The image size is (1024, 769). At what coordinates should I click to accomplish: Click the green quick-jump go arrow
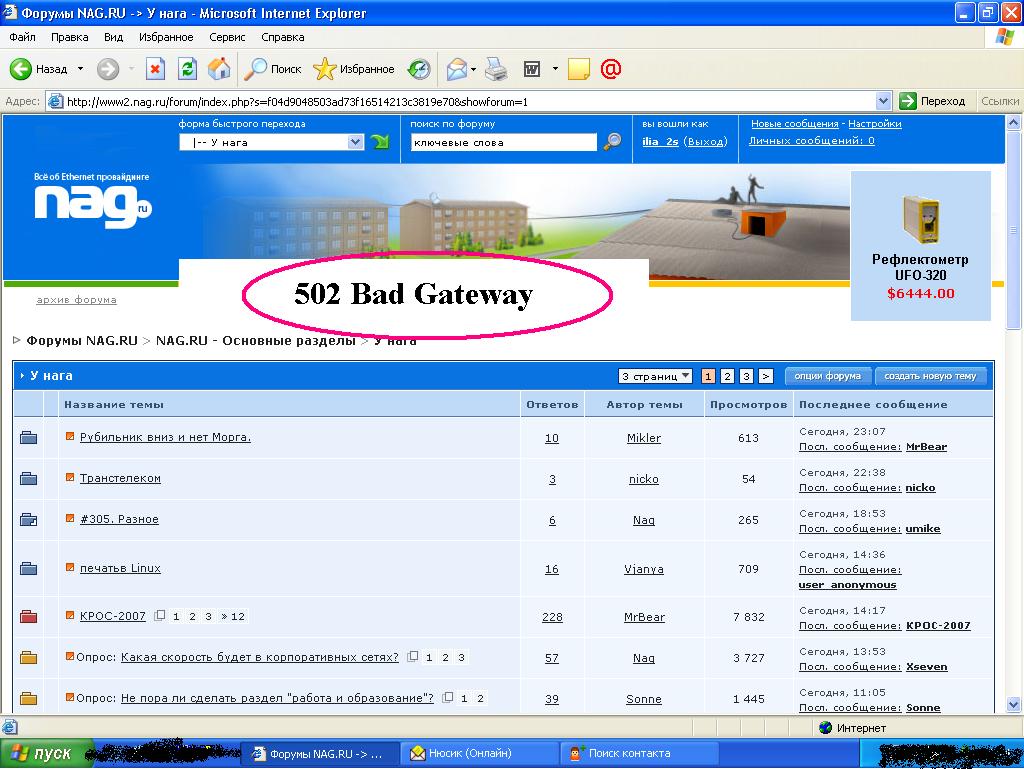(x=380, y=141)
